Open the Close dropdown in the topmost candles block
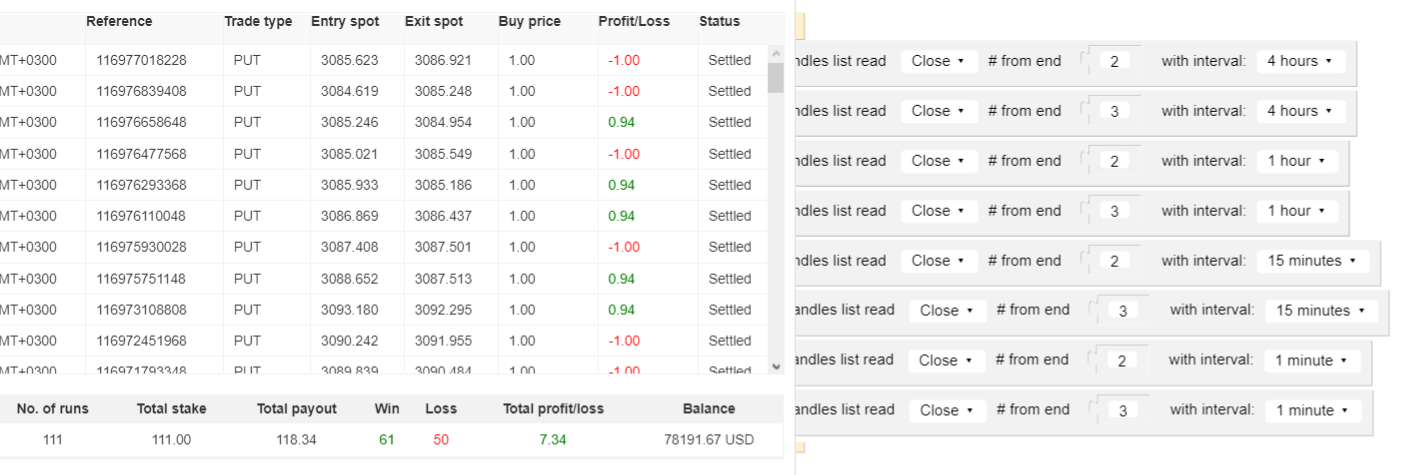 (x=938, y=61)
